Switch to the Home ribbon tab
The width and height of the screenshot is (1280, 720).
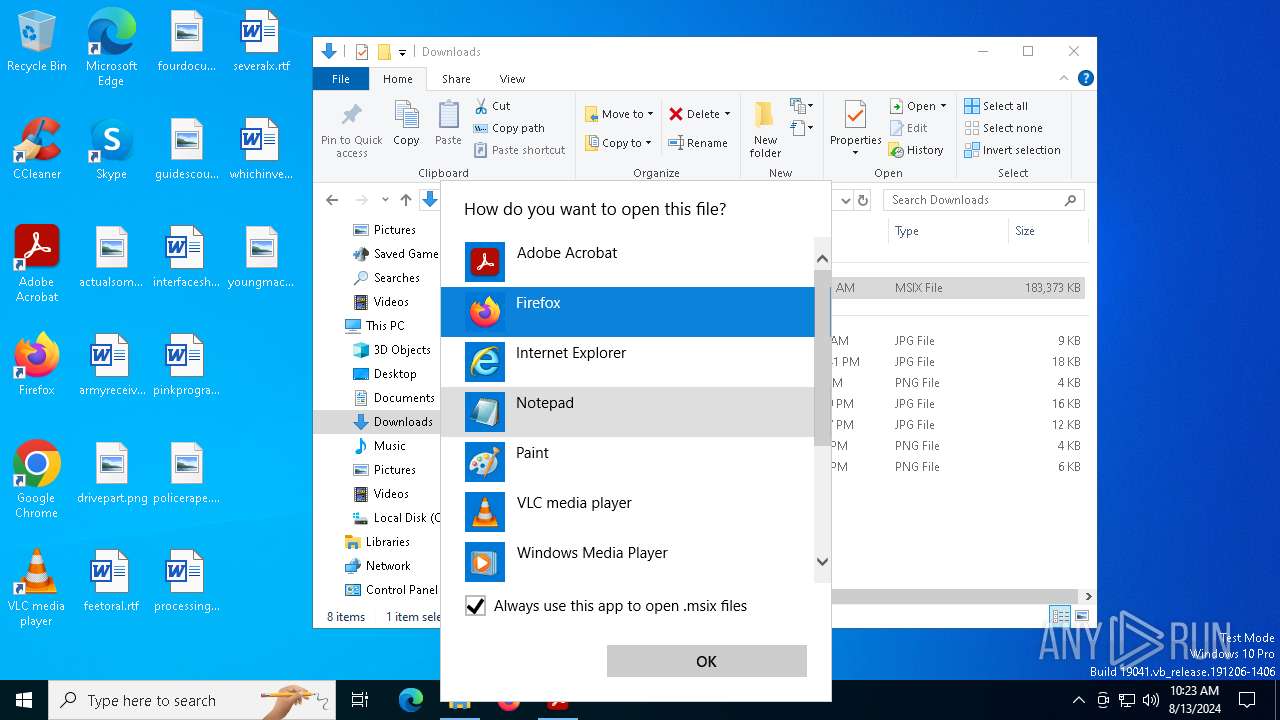(x=397, y=79)
